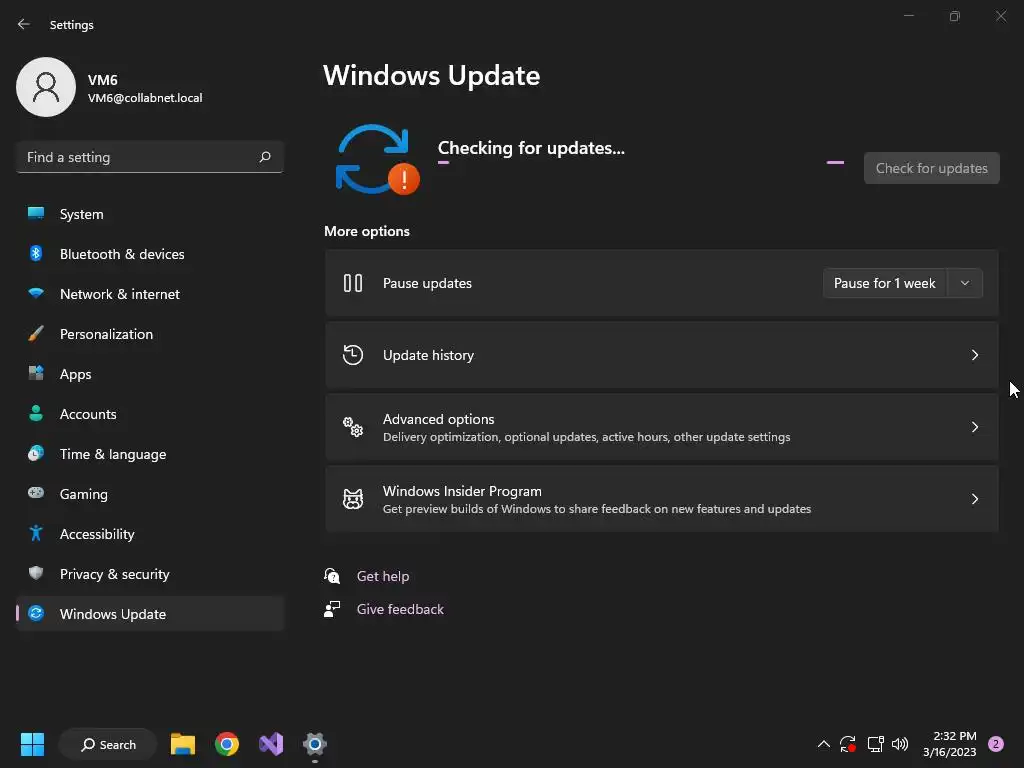Click the Advanced options gears icon
Image resolution: width=1024 pixels, height=768 pixels.
tap(353, 426)
